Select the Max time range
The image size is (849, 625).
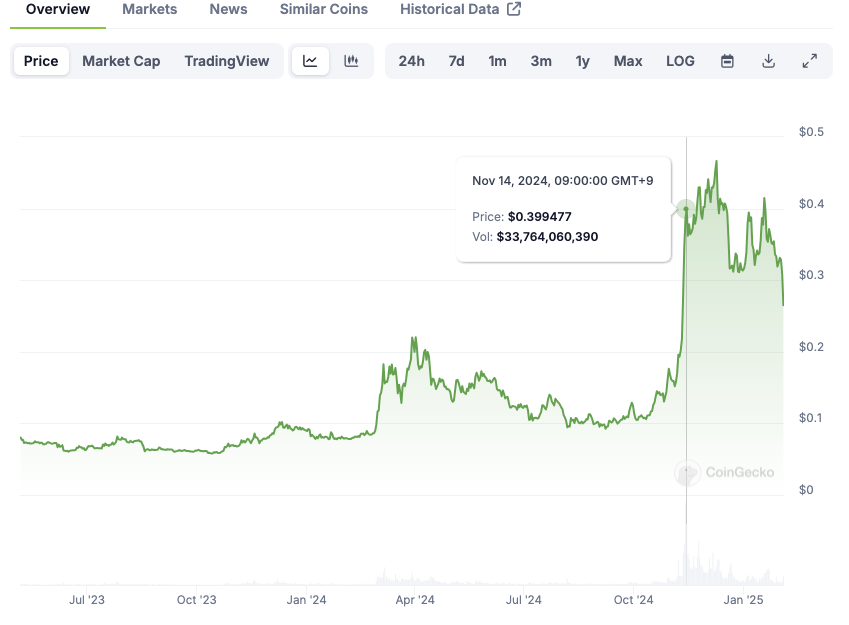pyautogui.click(x=628, y=61)
